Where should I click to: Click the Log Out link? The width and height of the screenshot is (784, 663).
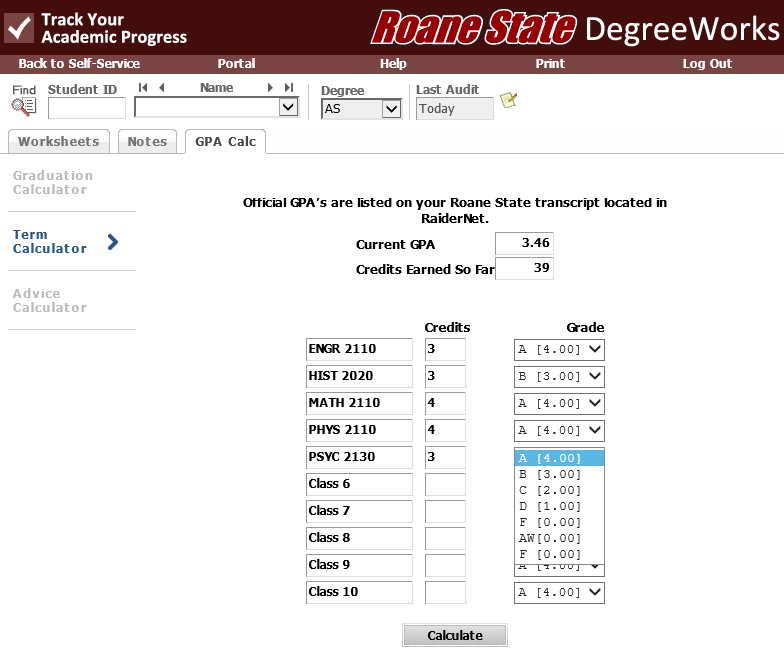click(707, 63)
